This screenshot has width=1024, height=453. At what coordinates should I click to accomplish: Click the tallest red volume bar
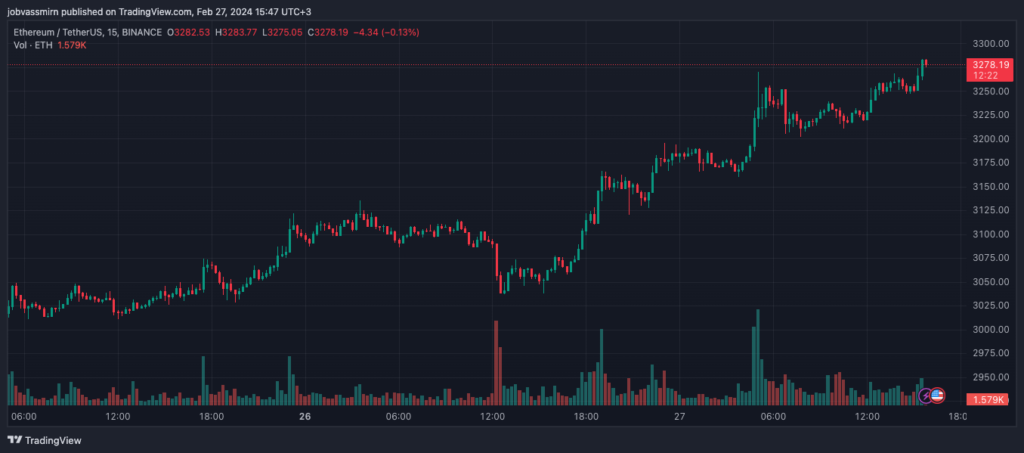[x=496, y=362]
